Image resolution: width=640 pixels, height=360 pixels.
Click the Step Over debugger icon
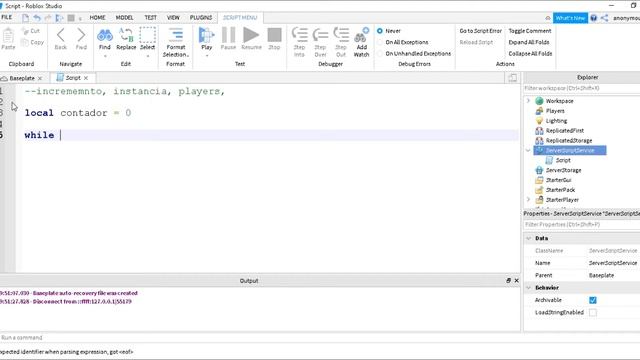pyautogui.click(x=320, y=35)
